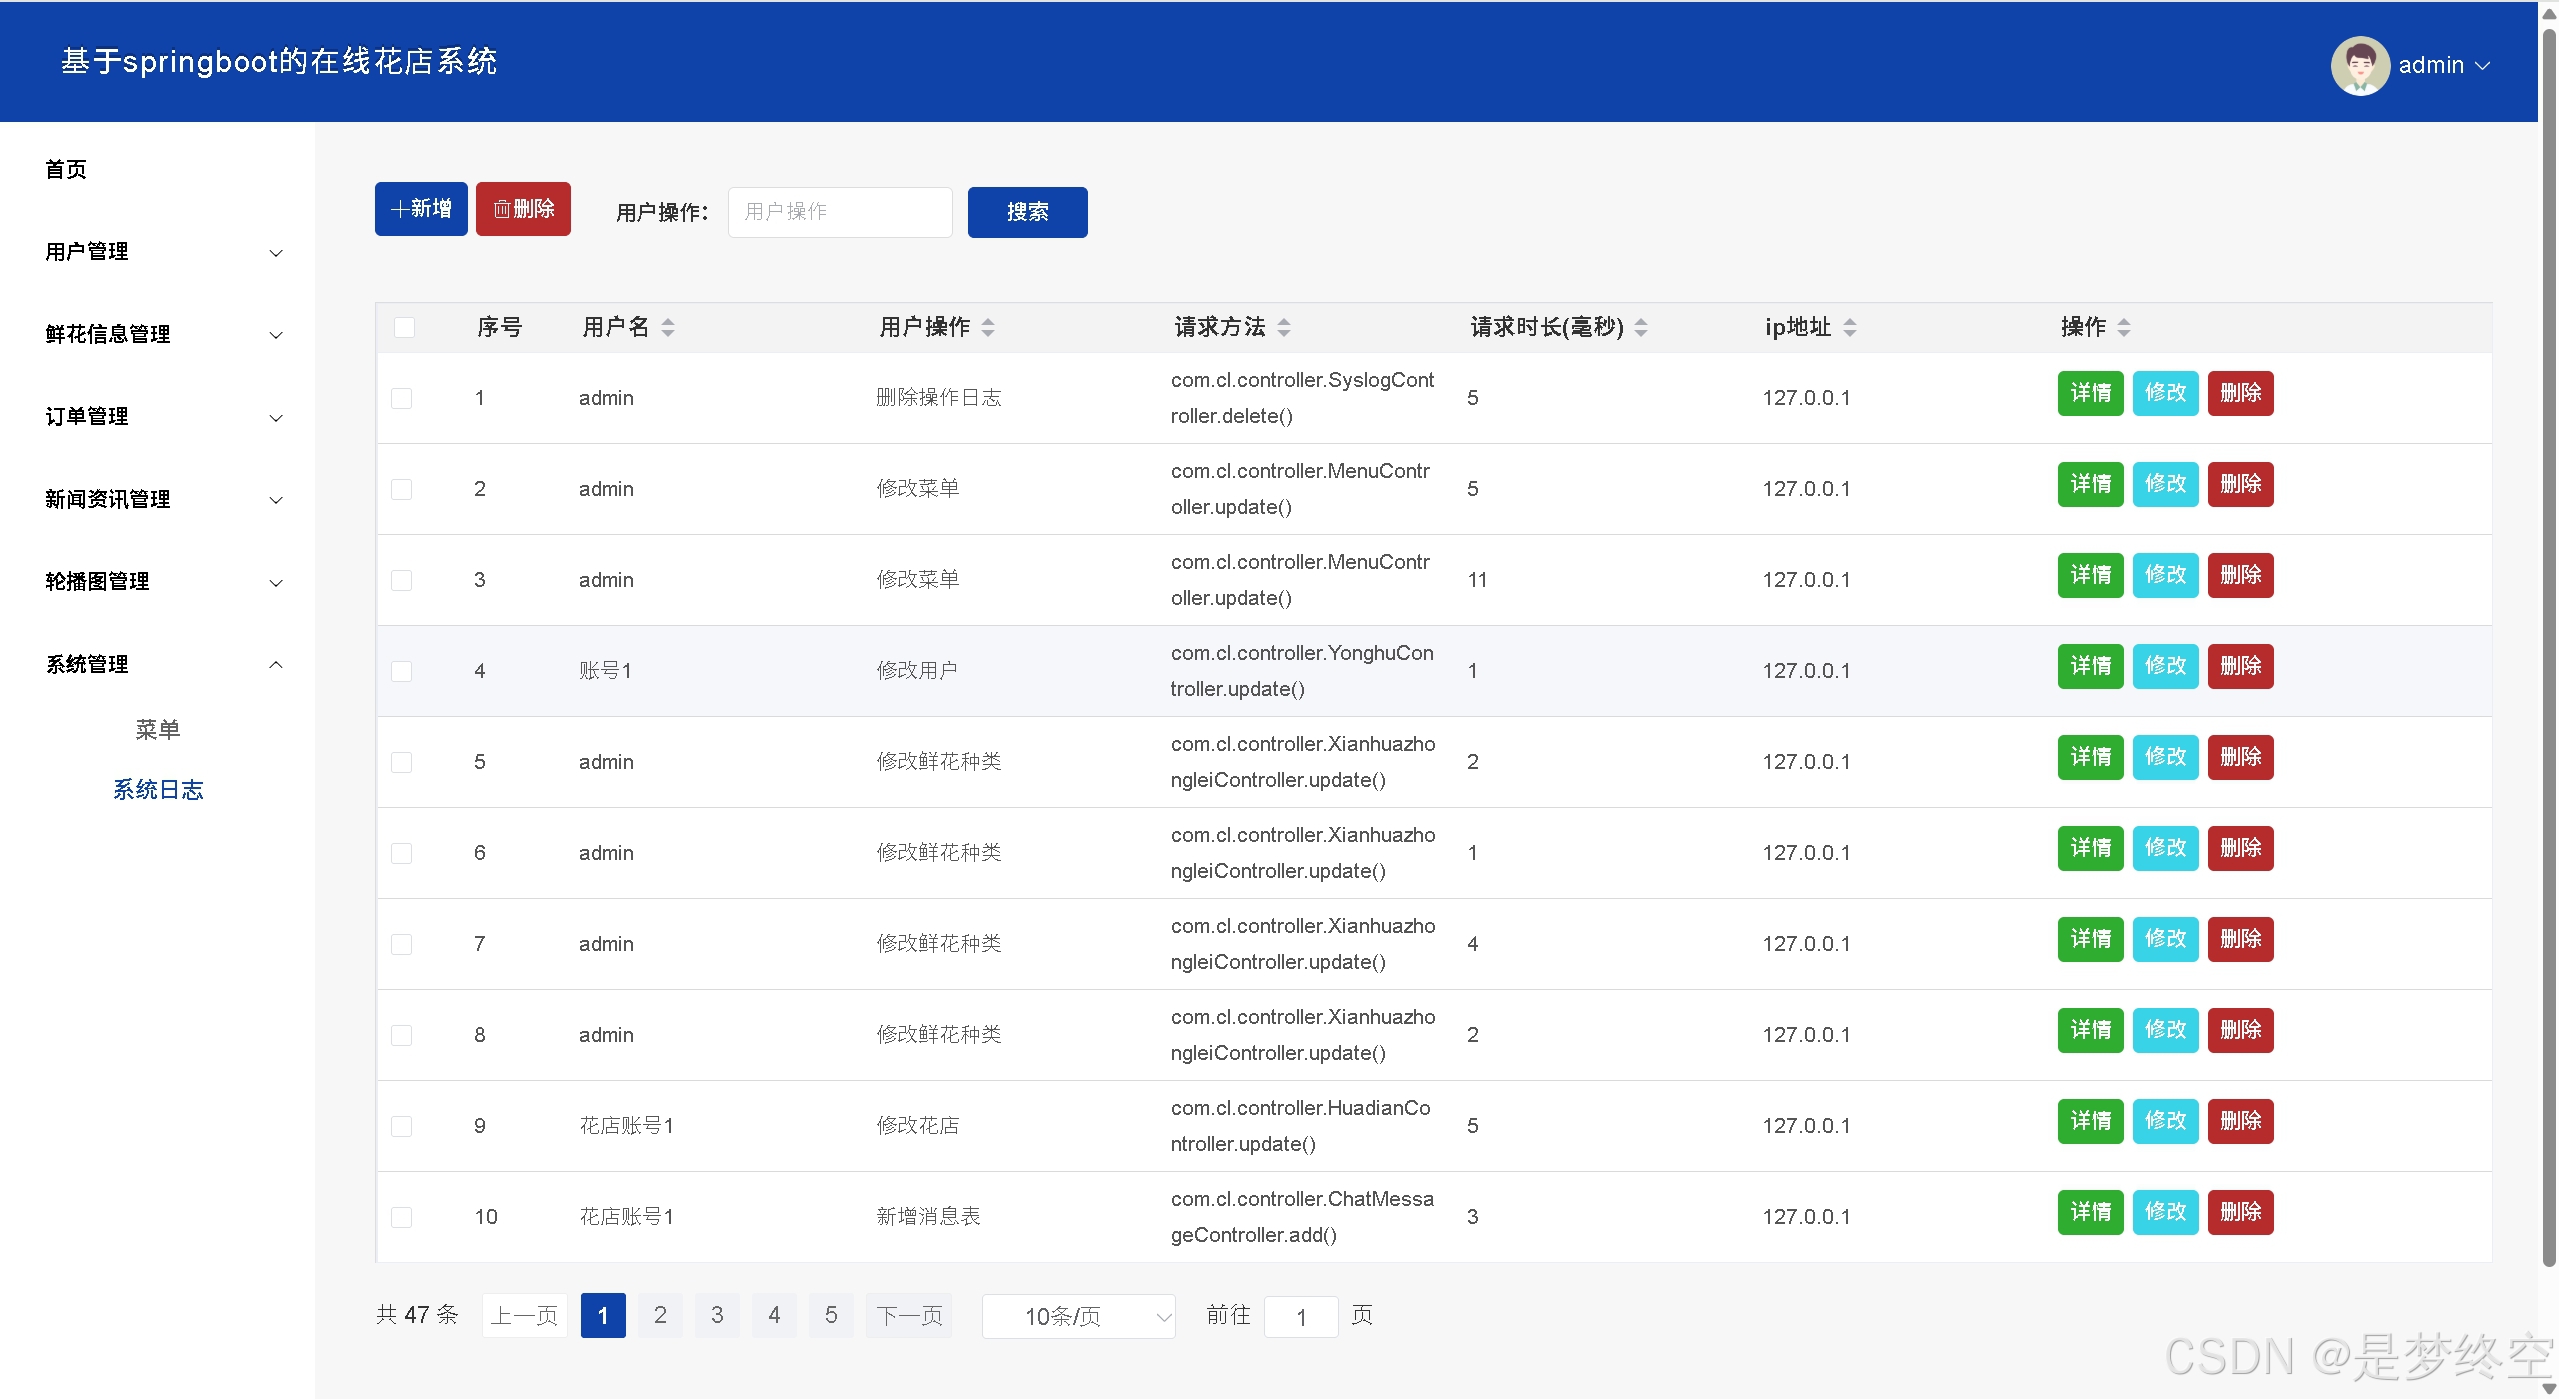Click the vertical page scrollbar

coord(2549,650)
